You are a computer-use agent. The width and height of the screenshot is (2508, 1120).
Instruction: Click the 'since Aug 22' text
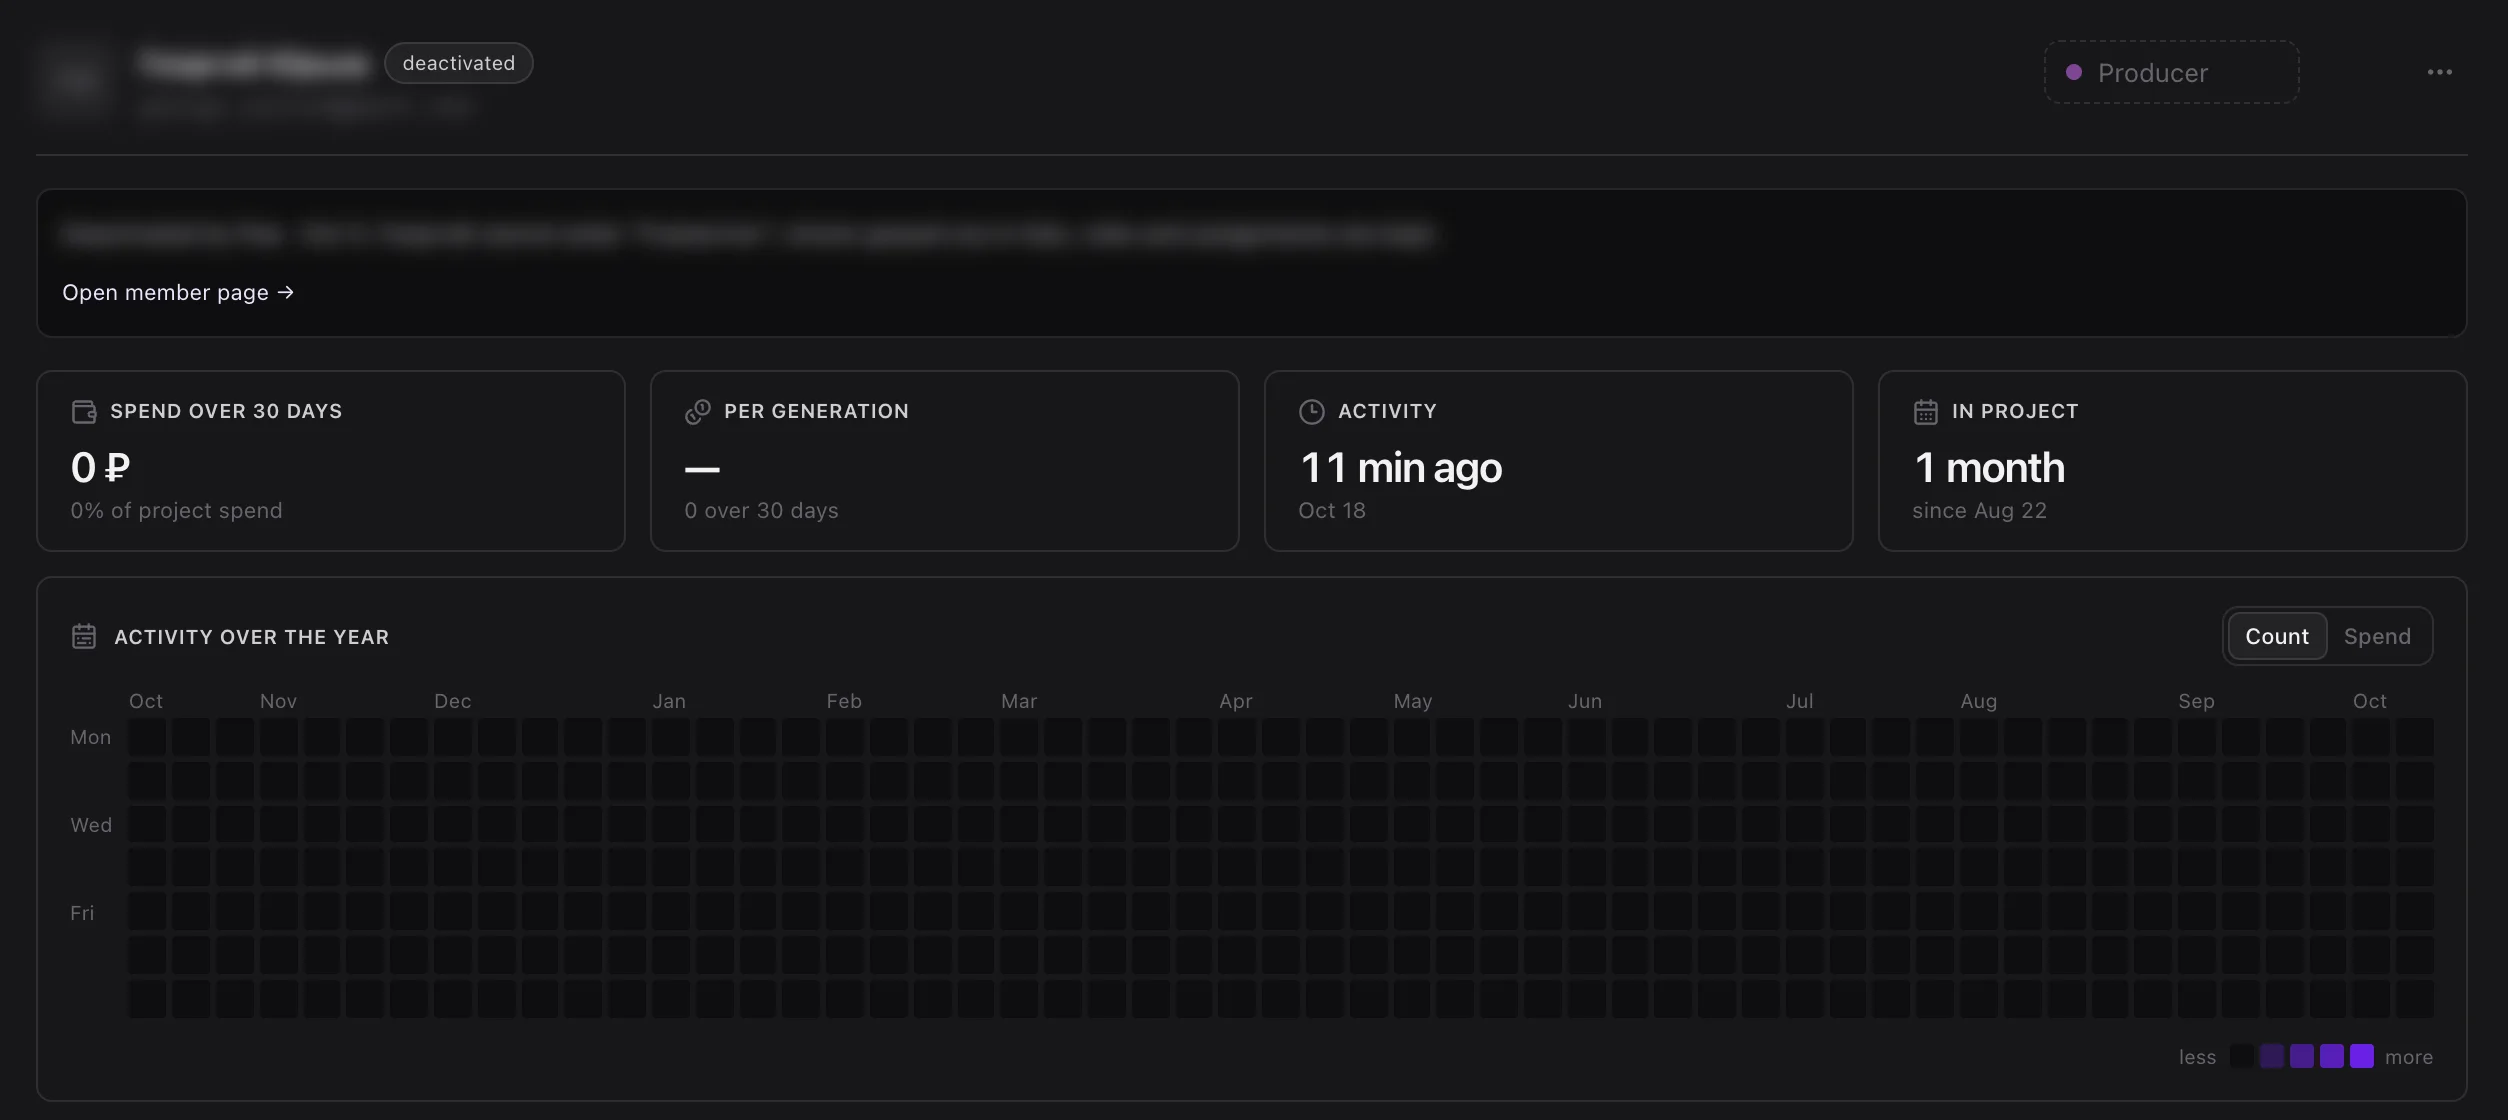[1979, 510]
